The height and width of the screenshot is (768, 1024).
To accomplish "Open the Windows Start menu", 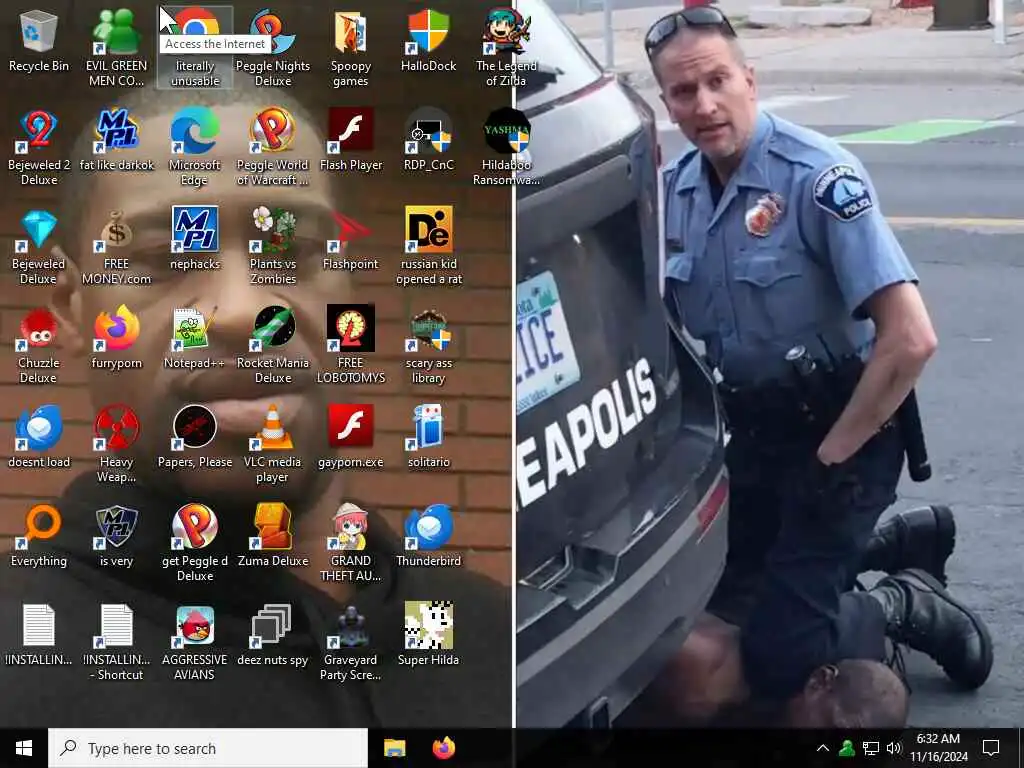I will pos(24,748).
